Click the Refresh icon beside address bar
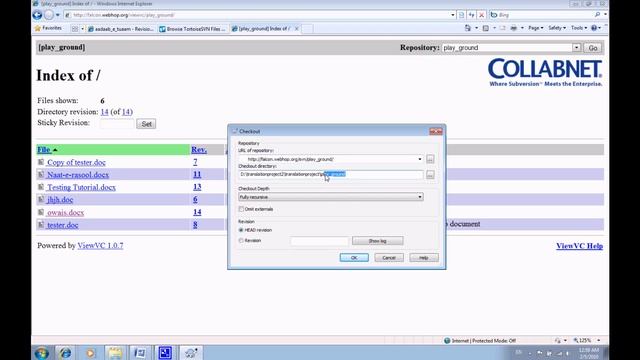Screen dimensions: 640x360 point(471,15)
